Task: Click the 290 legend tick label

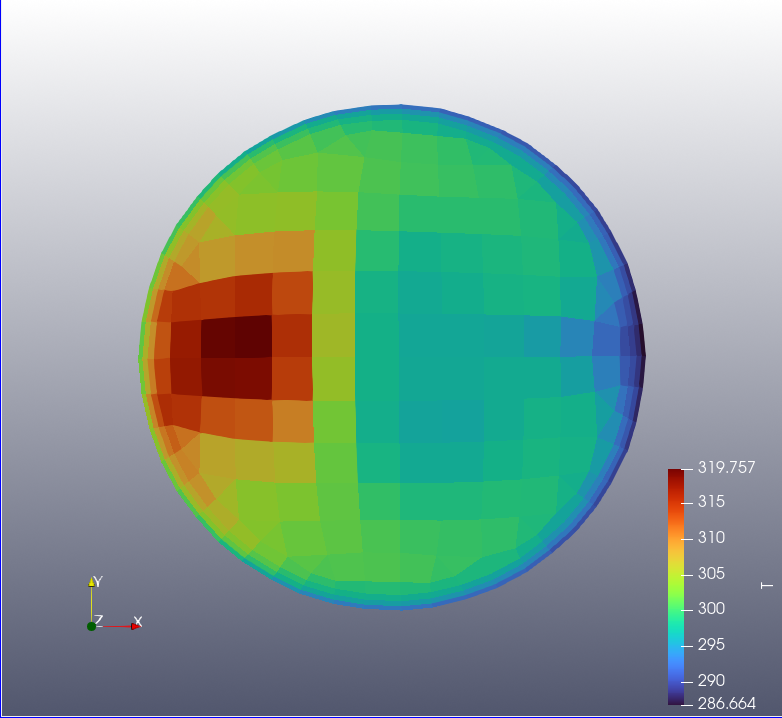Action: point(712,680)
